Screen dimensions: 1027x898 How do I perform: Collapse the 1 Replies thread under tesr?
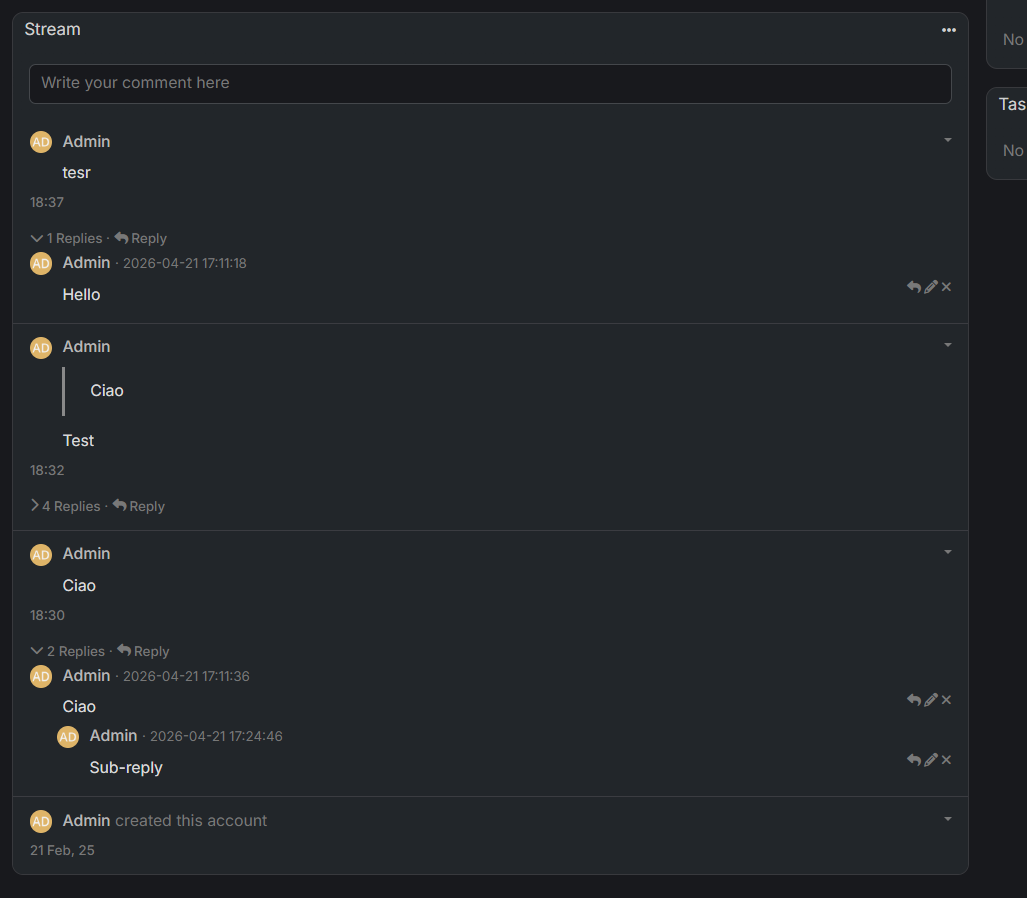[66, 238]
